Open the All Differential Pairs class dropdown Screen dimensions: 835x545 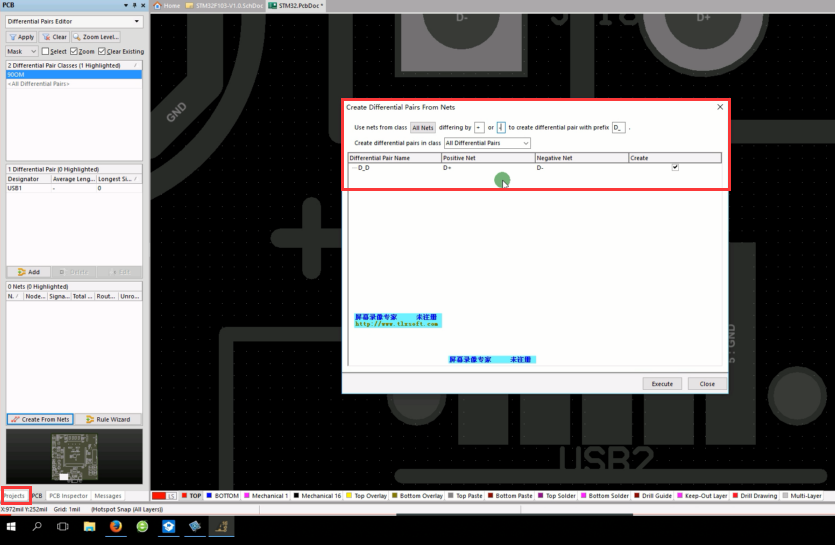487,143
